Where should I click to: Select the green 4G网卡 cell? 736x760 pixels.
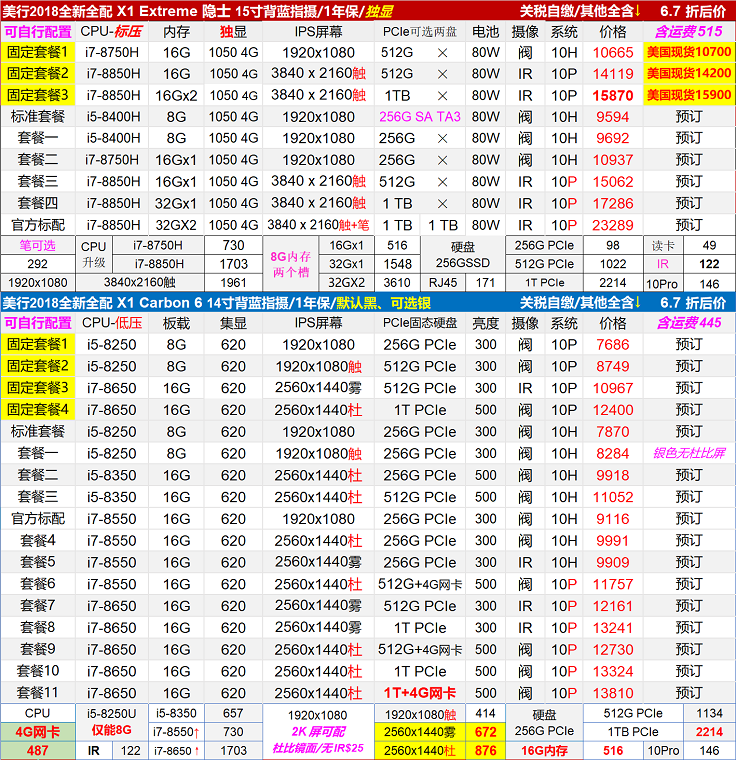[38, 732]
